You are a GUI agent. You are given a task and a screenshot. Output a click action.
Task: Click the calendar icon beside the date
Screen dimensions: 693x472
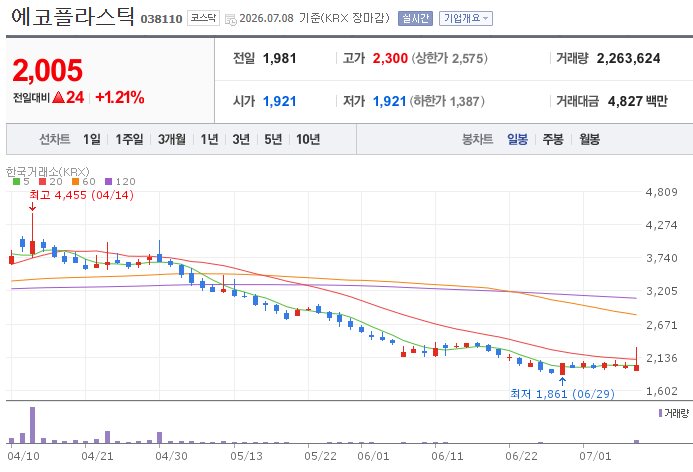[231, 19]
